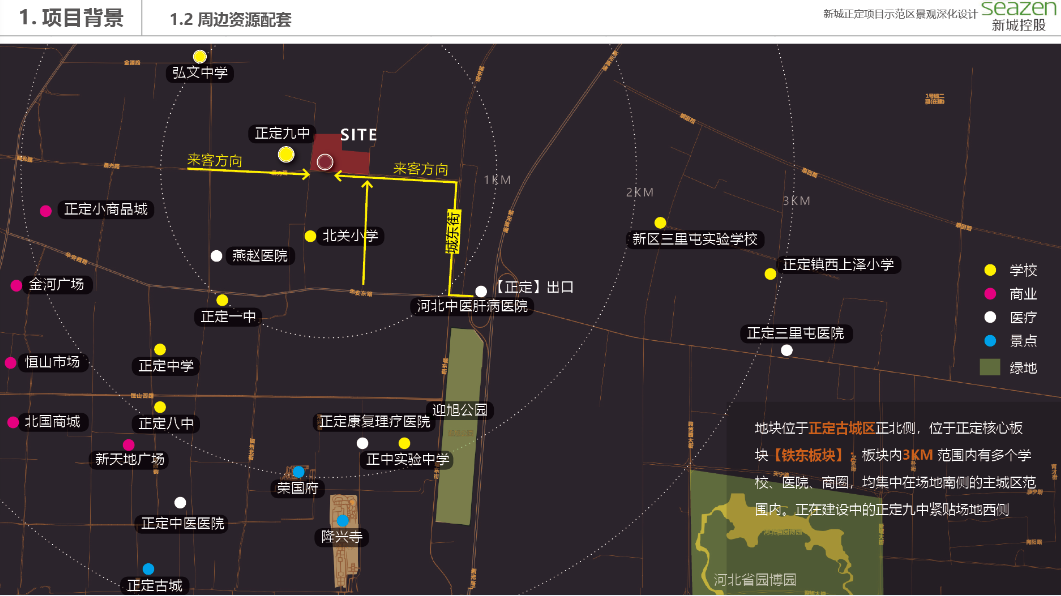Click the 隆兴寺 temple complex outline
1061x596 pixels.
pyautogui.click(x=344, y=541)
